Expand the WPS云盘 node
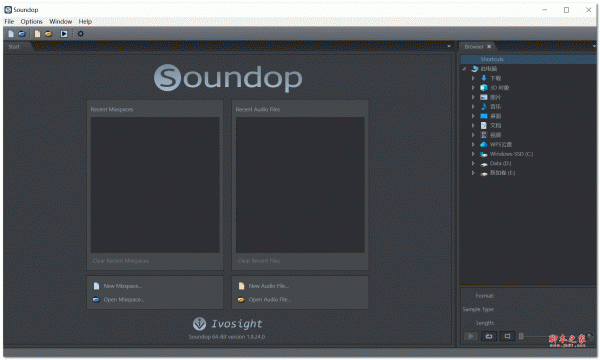Screen dimensions: 600x360 click(x=473, y=144)
